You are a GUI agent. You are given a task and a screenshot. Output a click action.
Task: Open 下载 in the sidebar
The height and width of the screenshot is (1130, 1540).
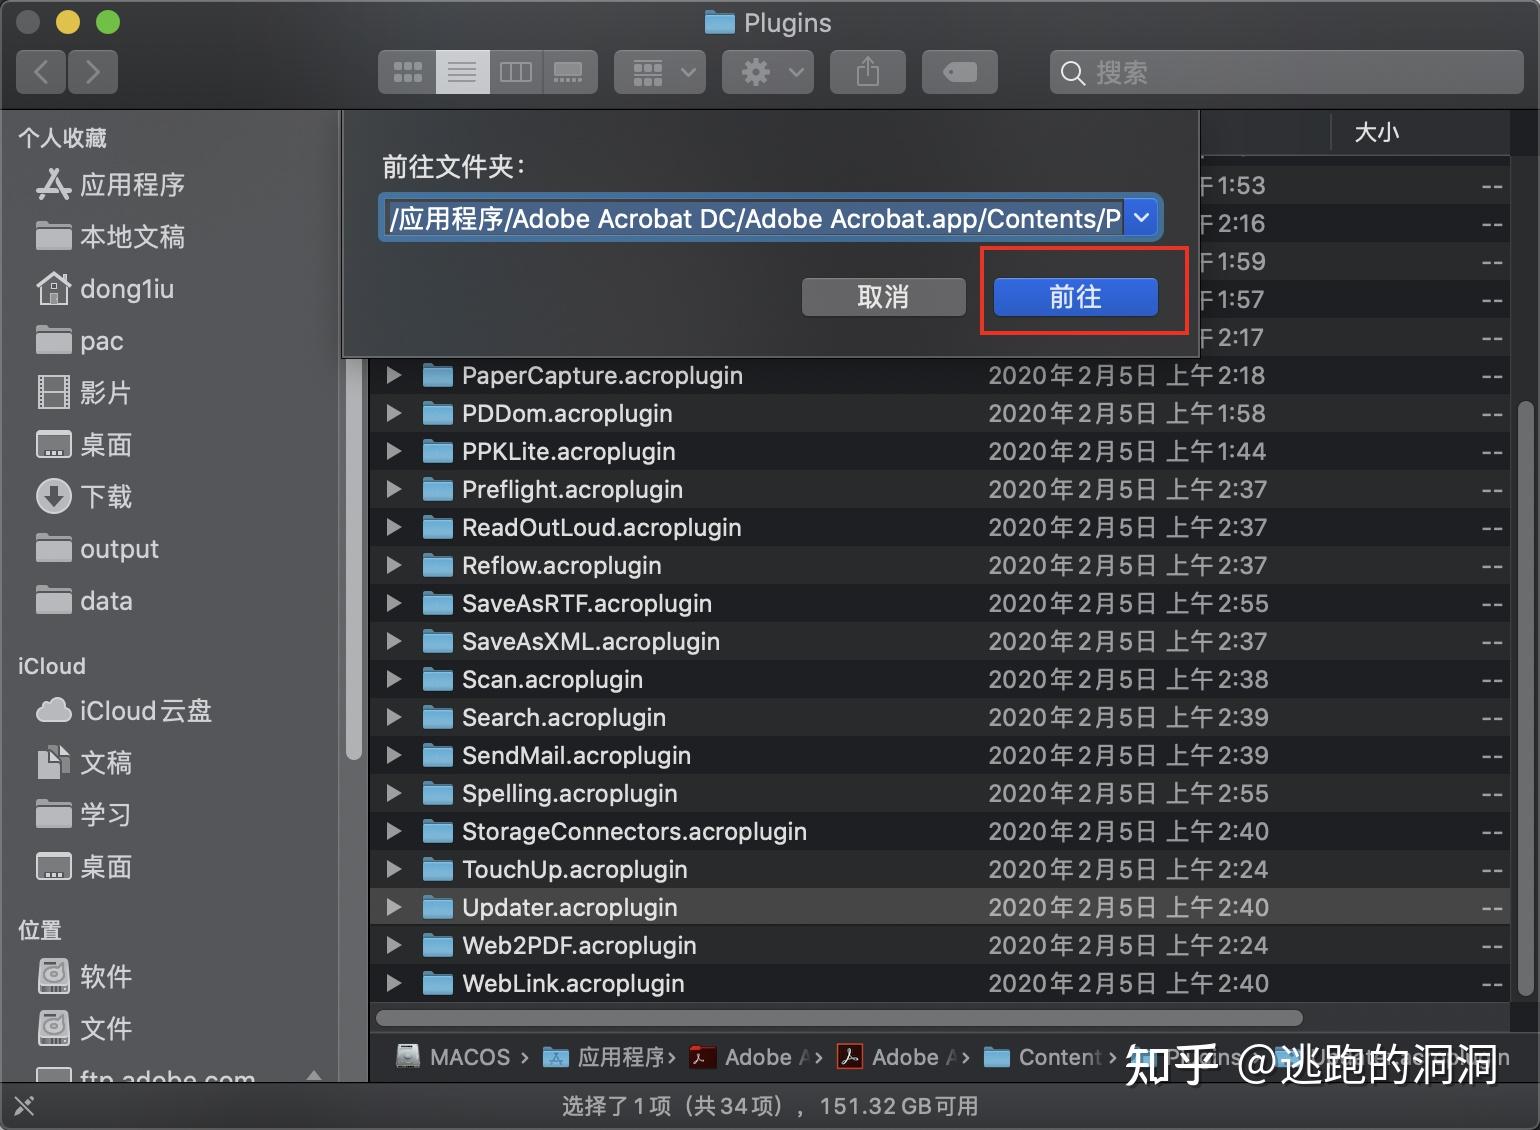(84, 497)
